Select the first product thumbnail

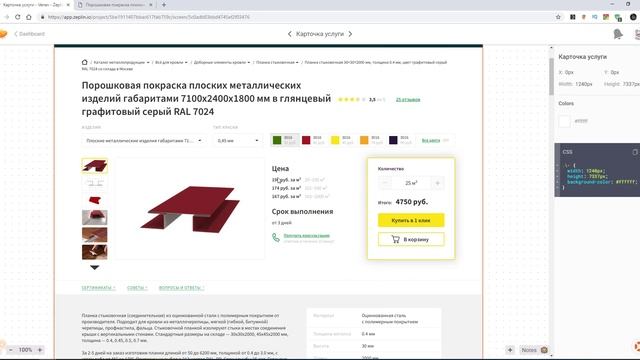pyautogui.click(x=95, y=166)
